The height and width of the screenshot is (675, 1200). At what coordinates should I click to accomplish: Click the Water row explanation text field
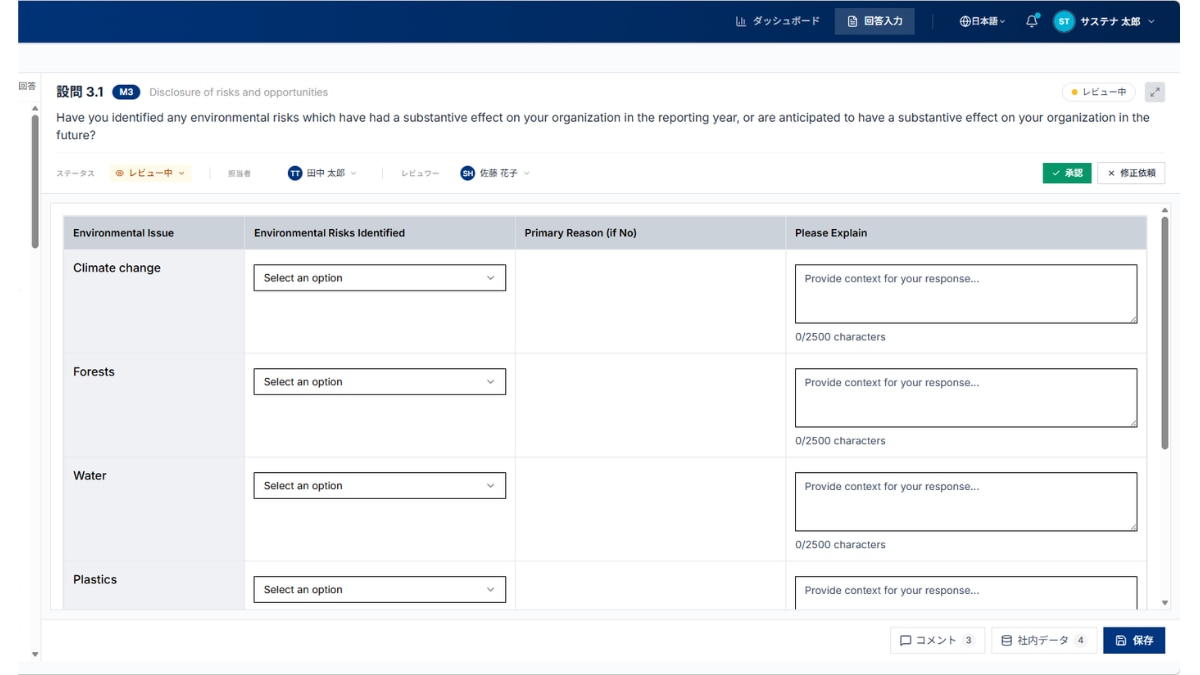964,500
